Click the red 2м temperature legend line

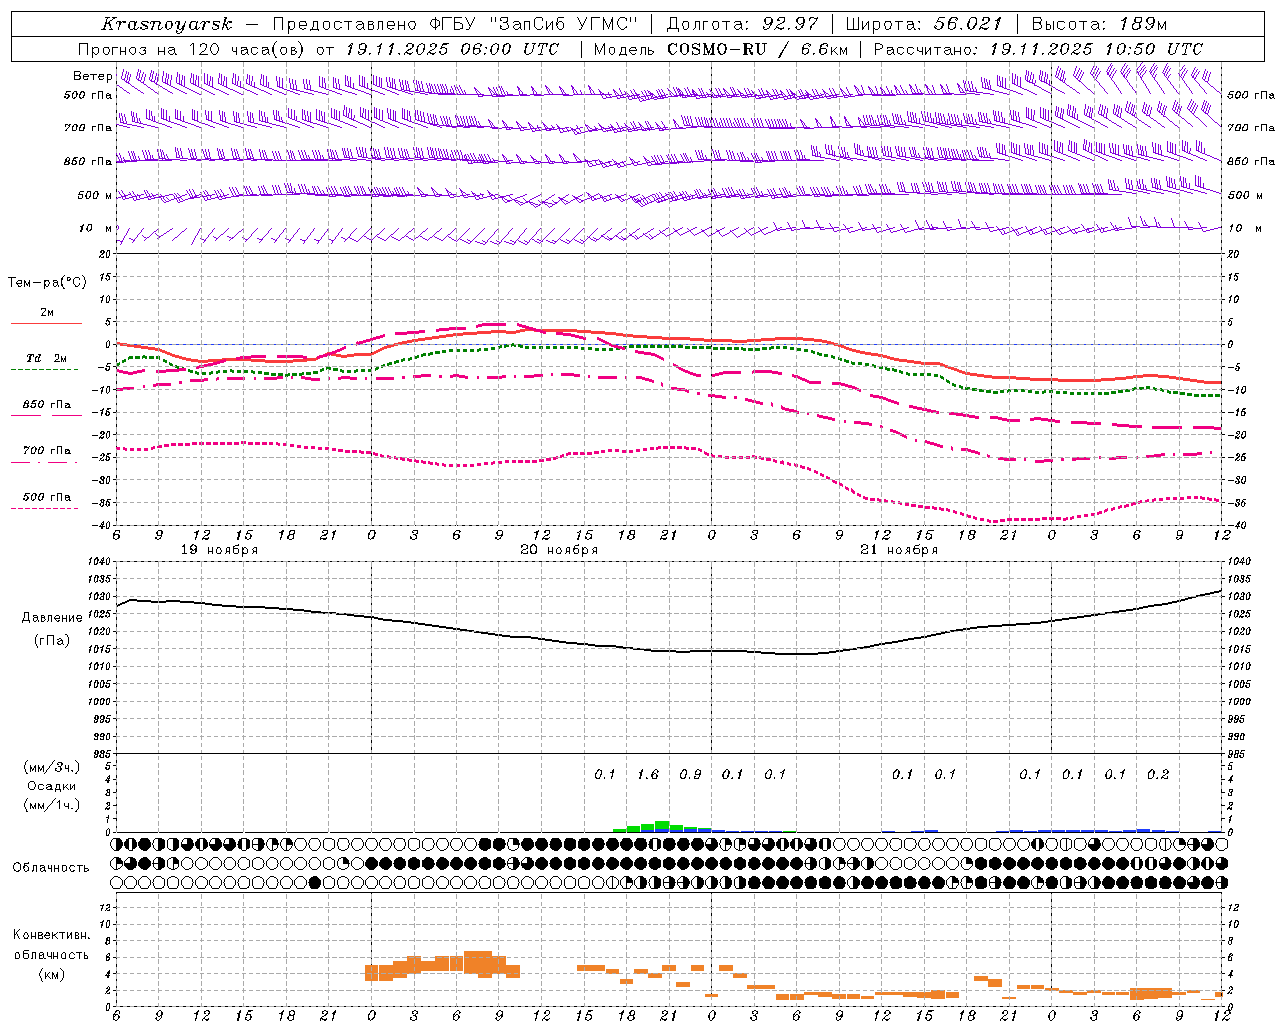pos(46,323)
